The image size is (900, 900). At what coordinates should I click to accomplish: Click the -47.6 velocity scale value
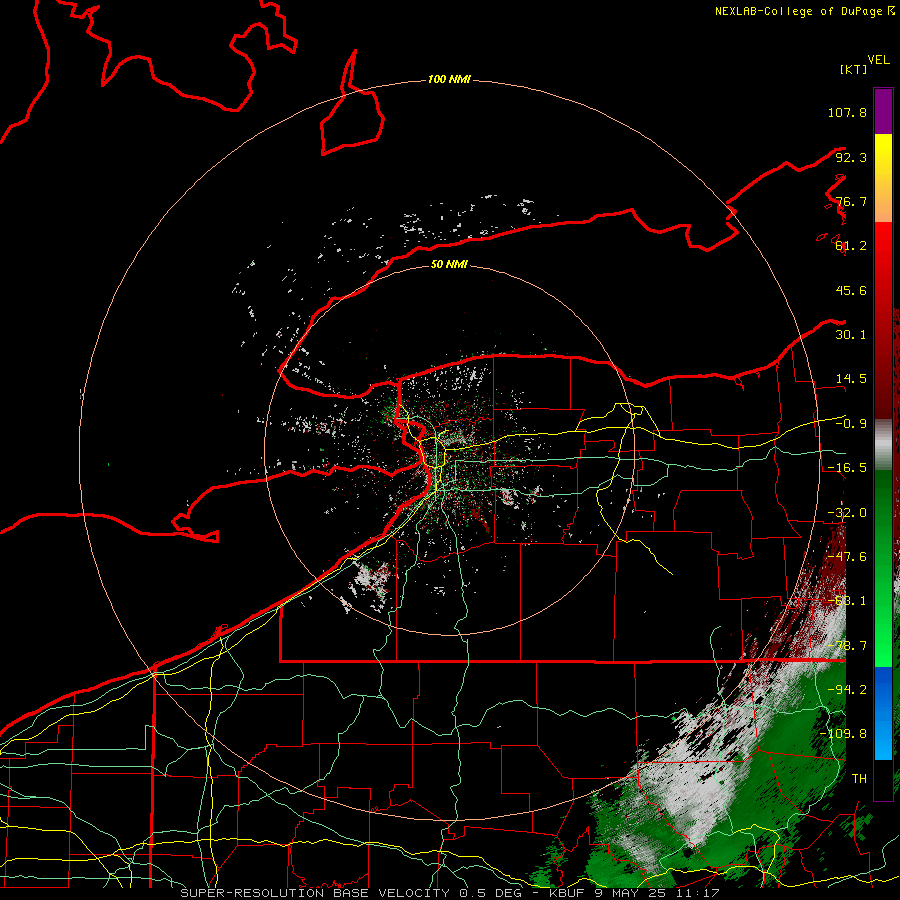847,557
